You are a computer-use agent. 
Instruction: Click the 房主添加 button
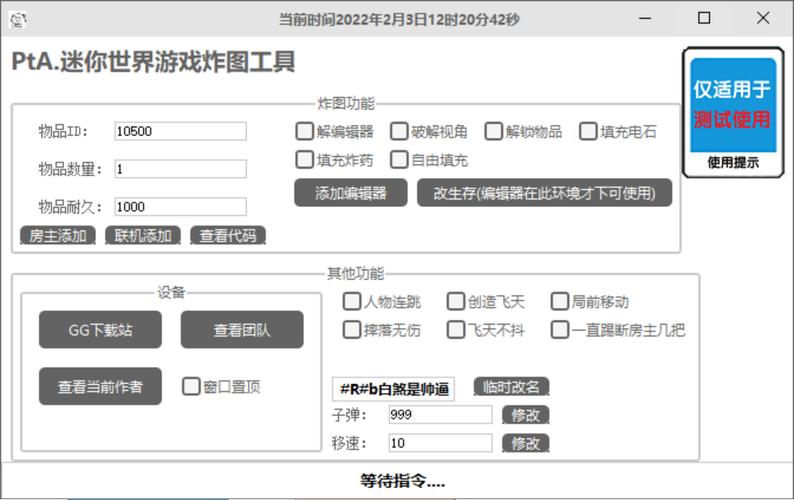[58, 236]
